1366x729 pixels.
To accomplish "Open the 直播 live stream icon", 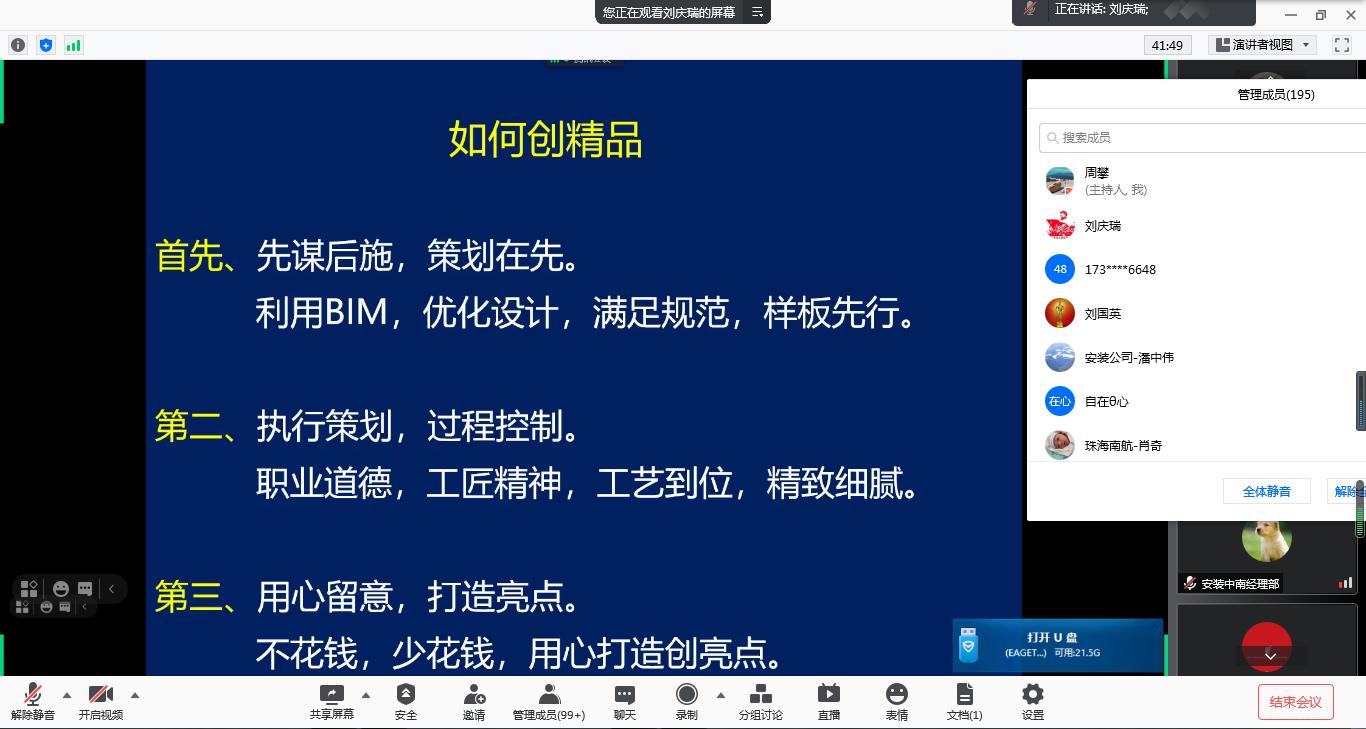I will 829,701.
